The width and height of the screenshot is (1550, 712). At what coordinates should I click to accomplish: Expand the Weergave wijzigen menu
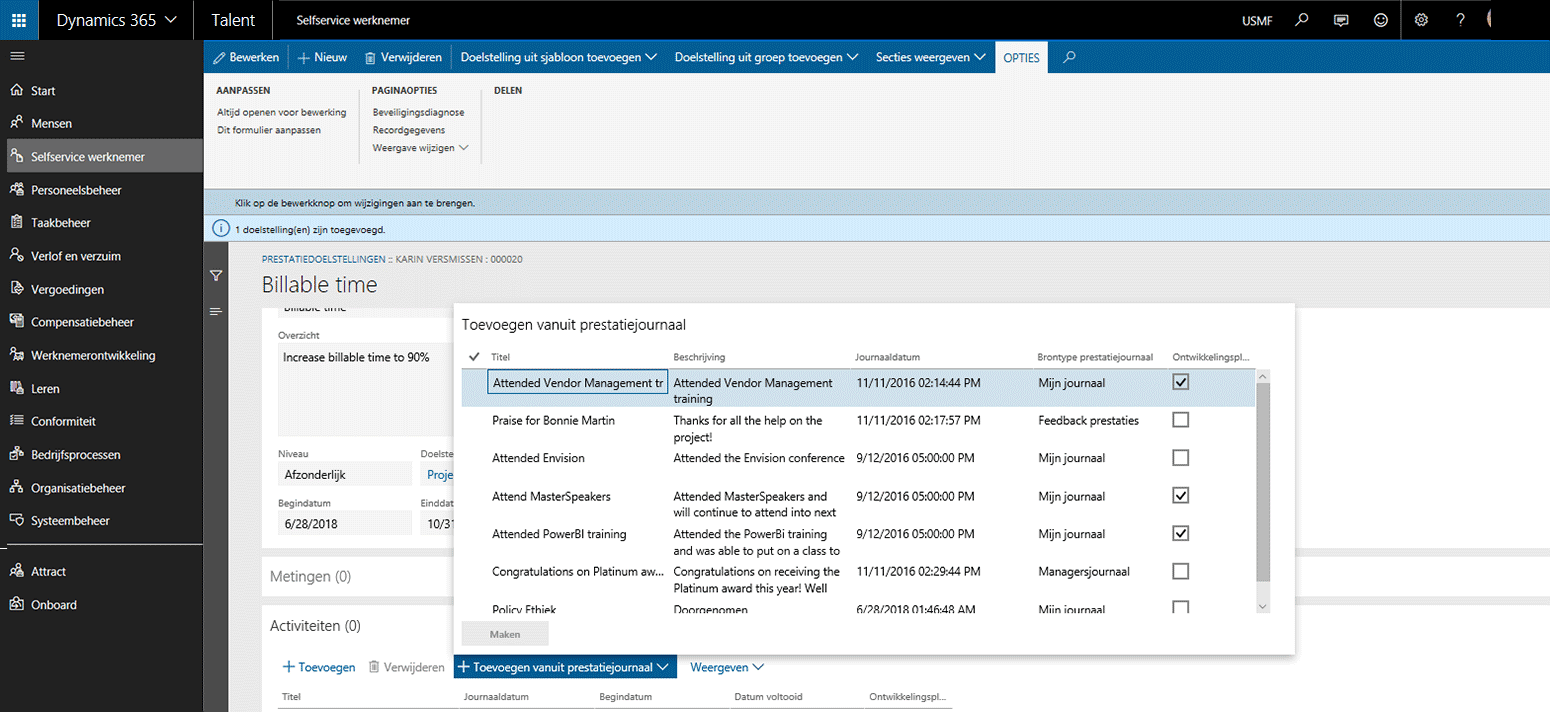(420, 148)
